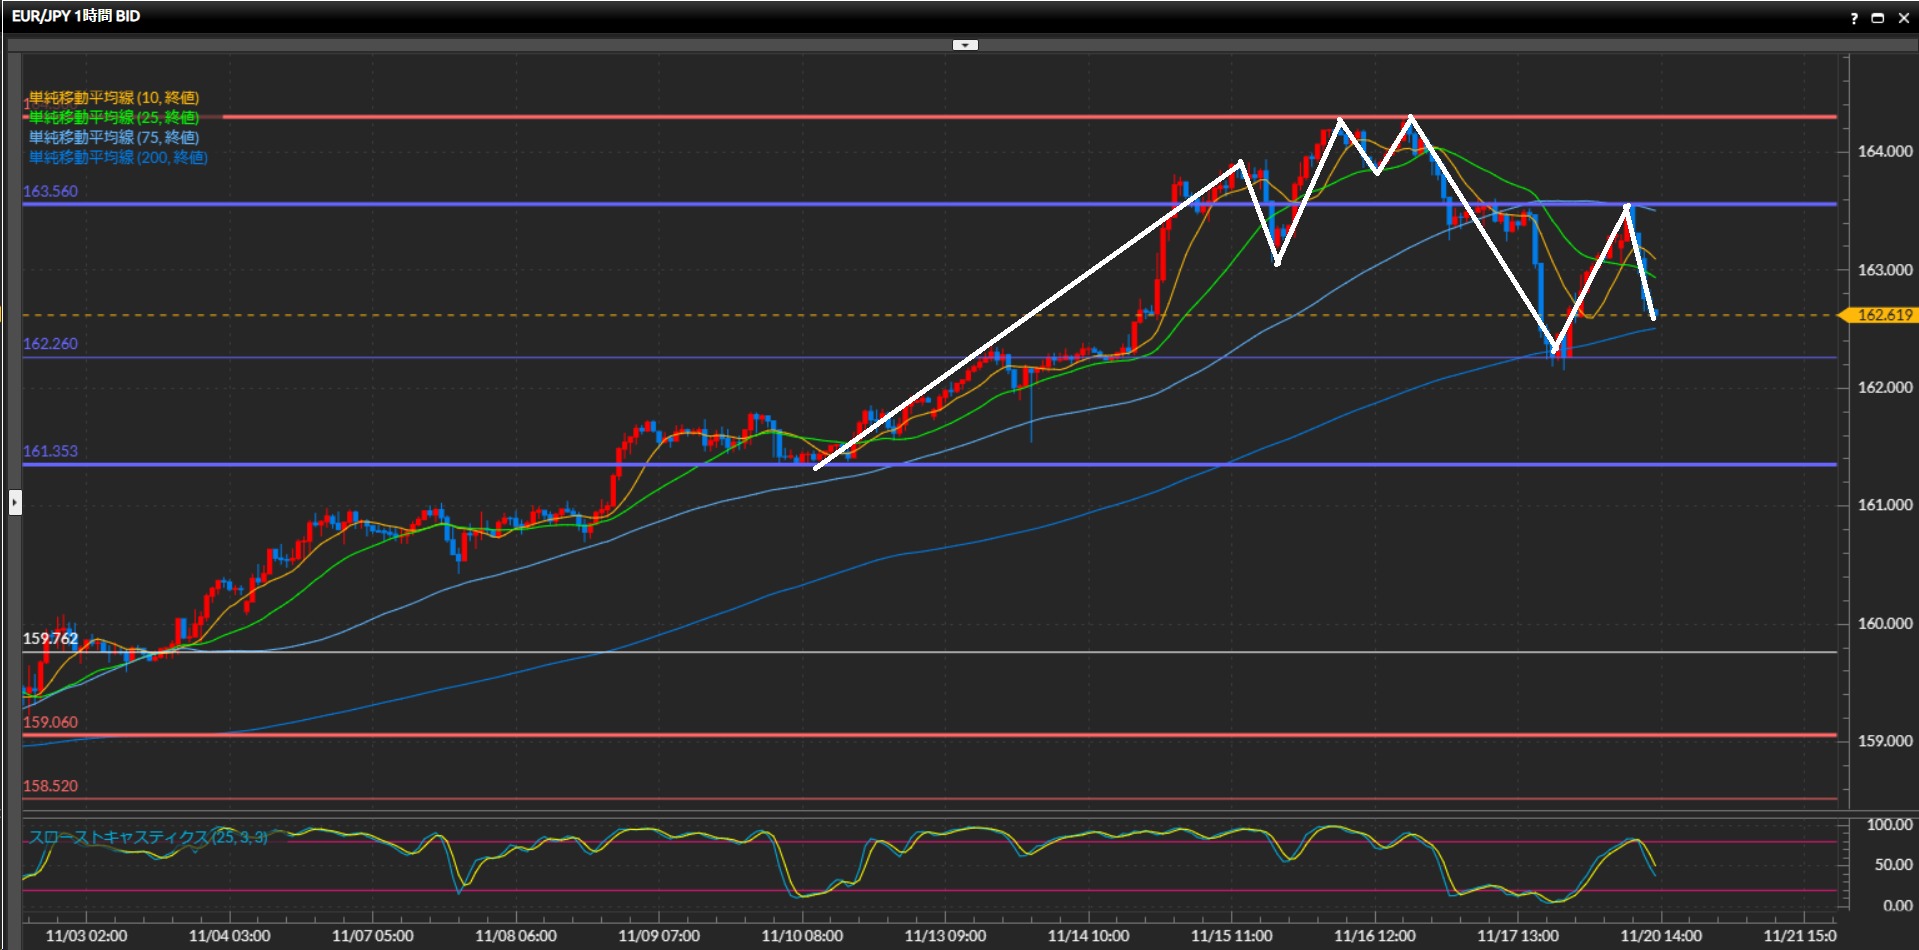This screenshot has width=1919, height=950.
Task: Click the help question mark icon
Action: click(x=1854, y=18)
